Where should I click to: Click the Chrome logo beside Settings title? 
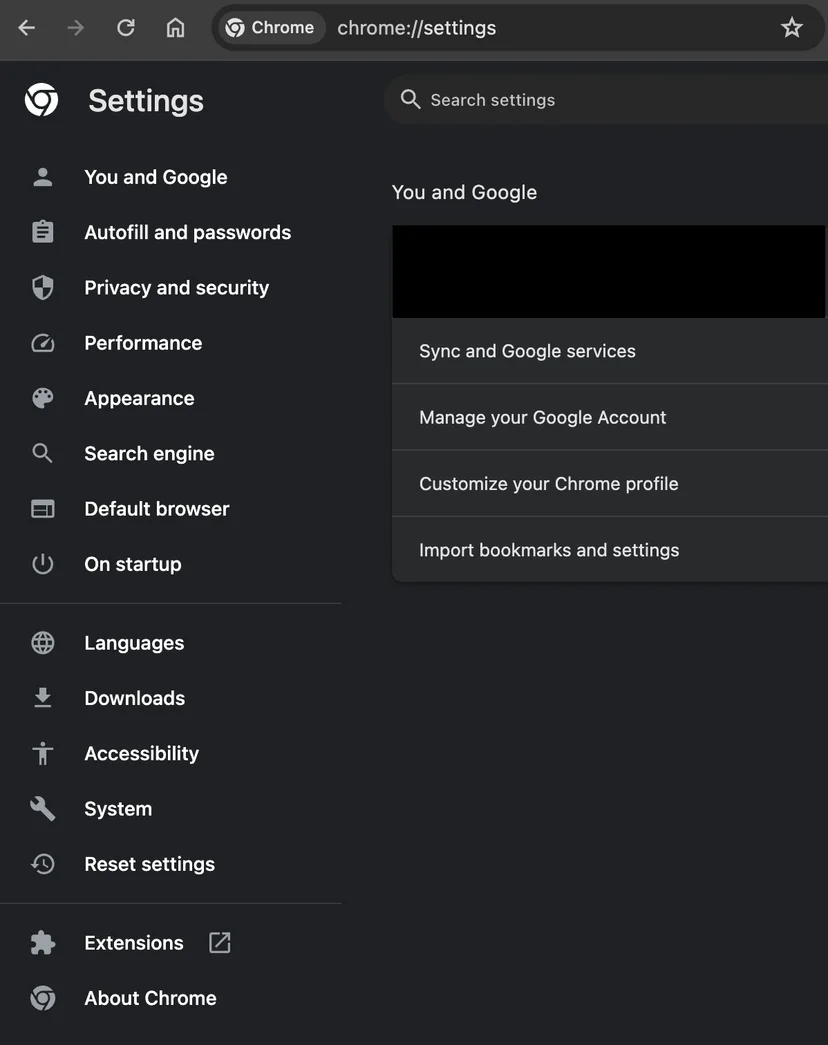[41, 100]
